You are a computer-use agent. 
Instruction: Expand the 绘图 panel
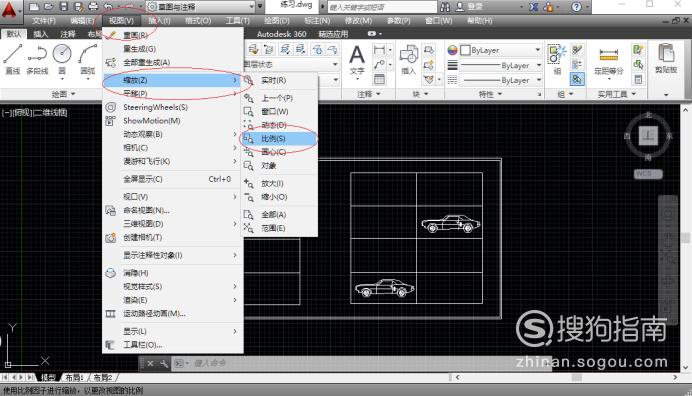tap(64, 94)
